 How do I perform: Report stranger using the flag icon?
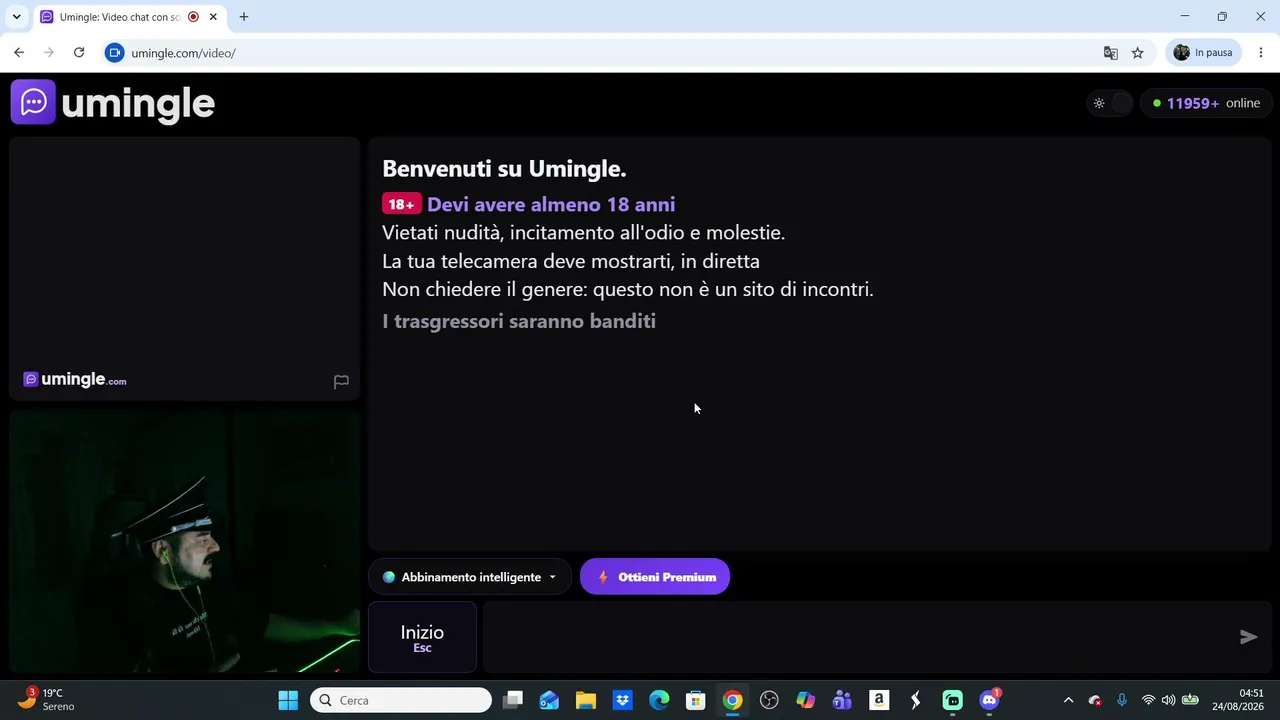341,381
